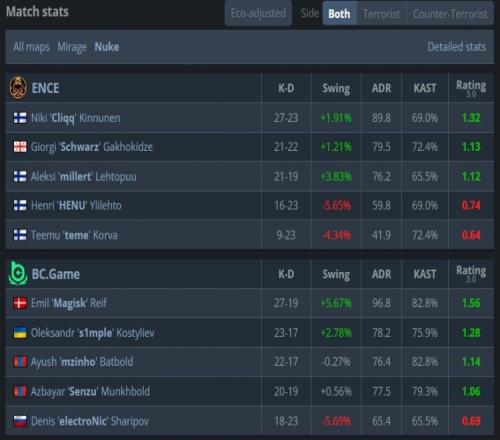The width and height of the screenshot is (500, 440).
Task: Click the BC.Game team logo
Action: coord(18,274)
